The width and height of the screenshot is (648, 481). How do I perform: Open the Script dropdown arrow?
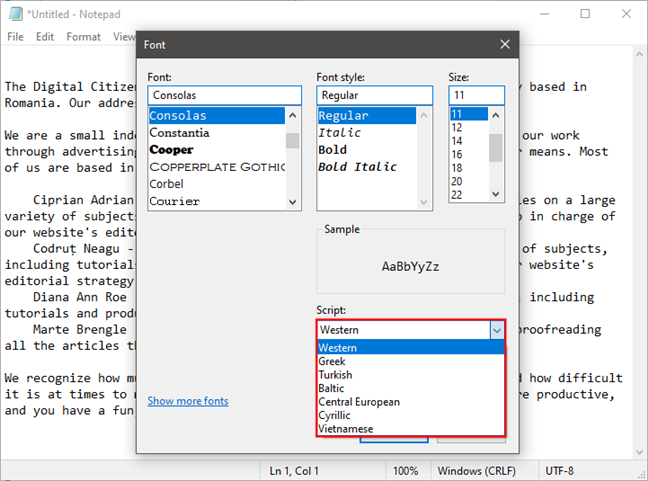point(496,329)
